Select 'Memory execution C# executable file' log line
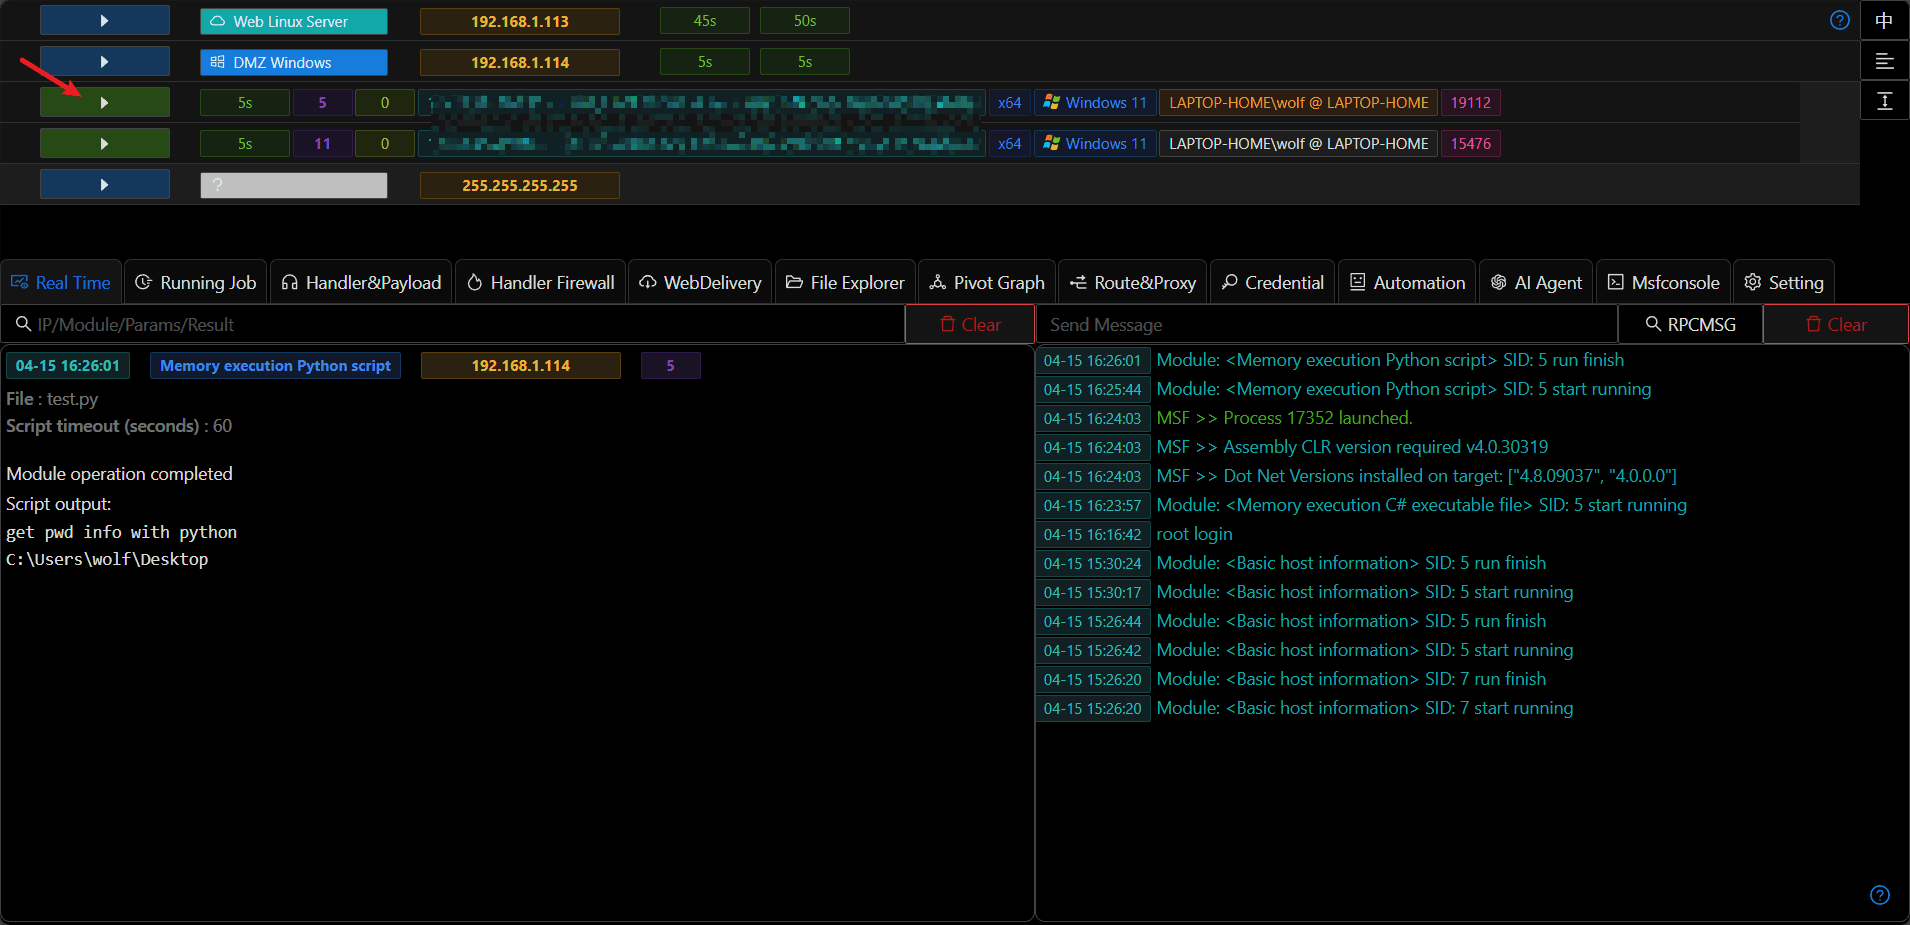The image size is (1910, 925). (1421, 505)
